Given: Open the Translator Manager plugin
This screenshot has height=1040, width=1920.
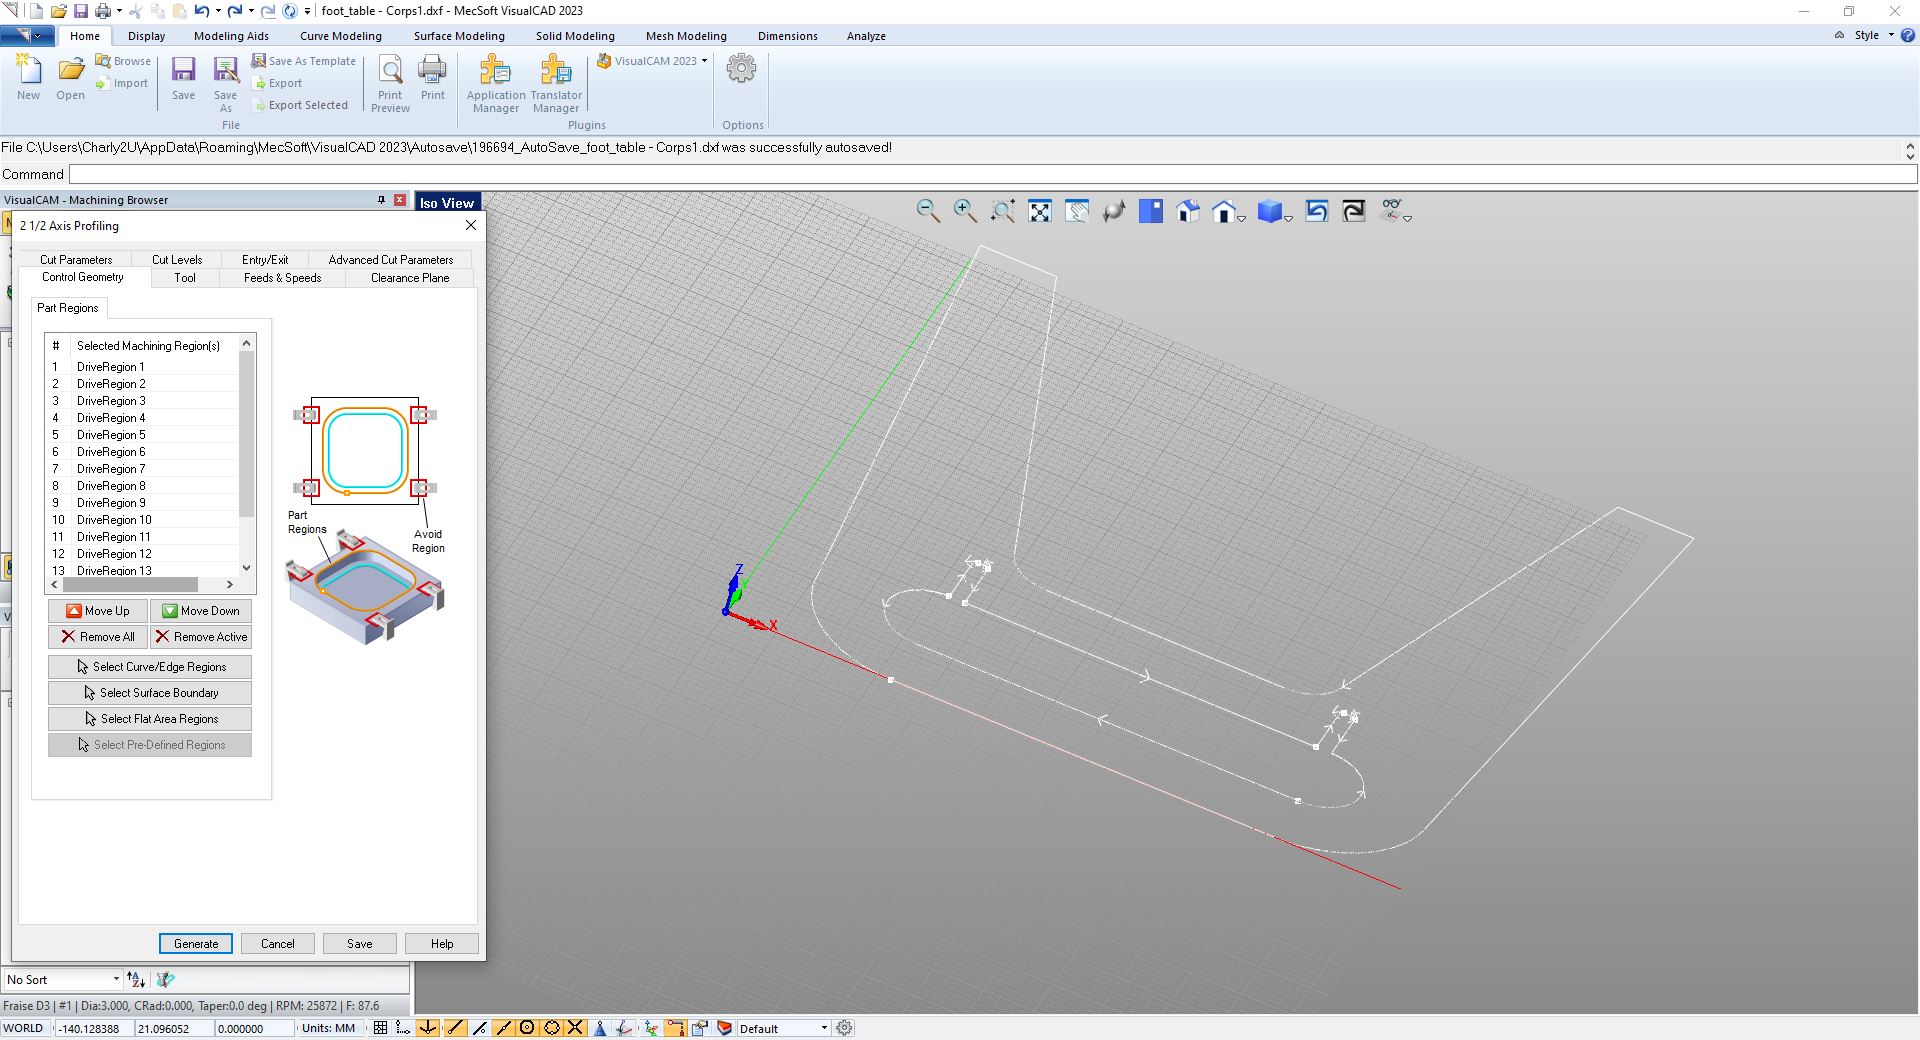Looking at the screenshot, I should click(x=556, y=84).
